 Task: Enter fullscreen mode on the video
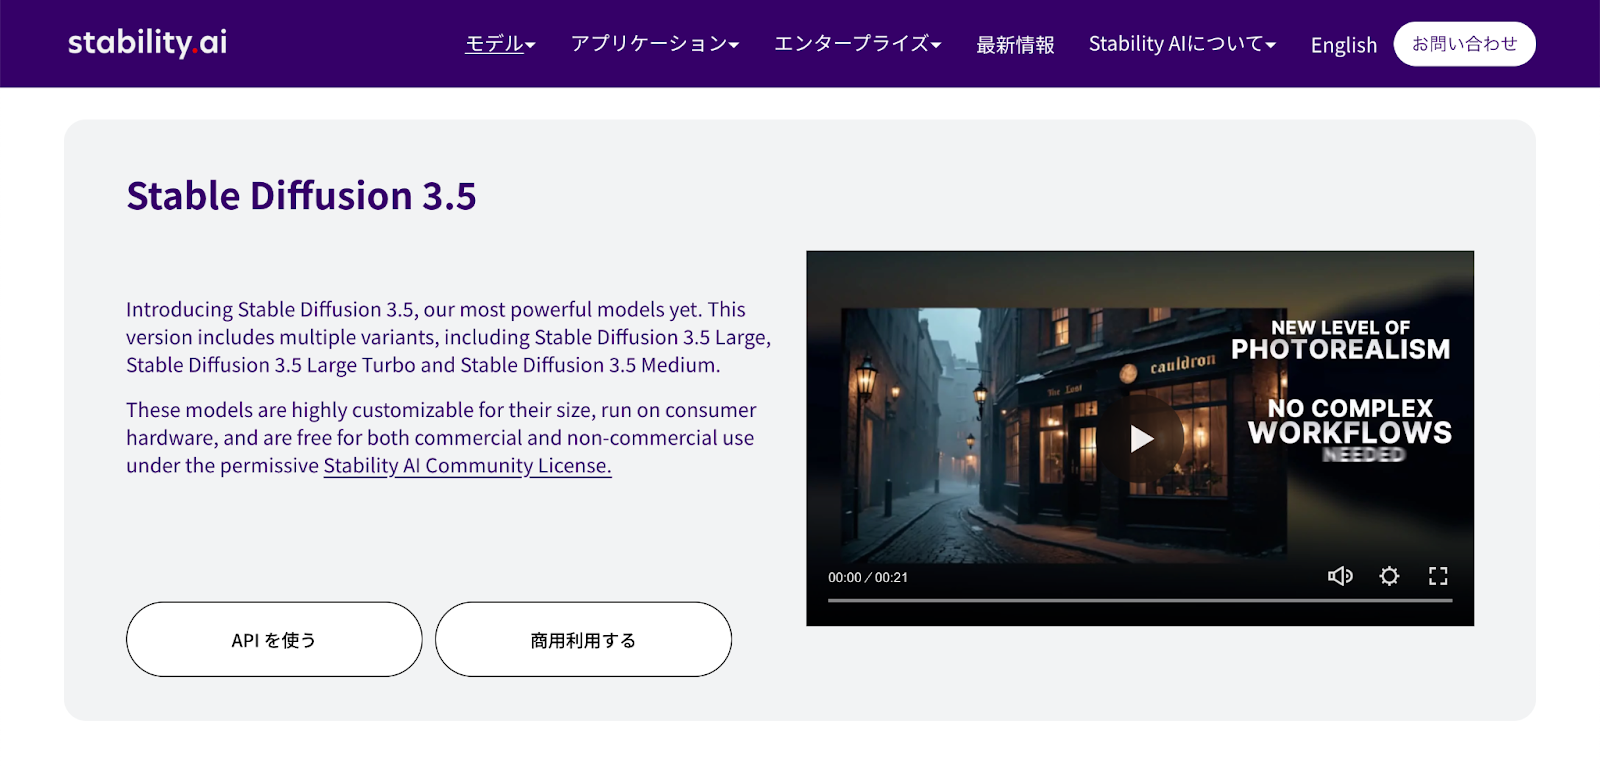coord(1438,576)
